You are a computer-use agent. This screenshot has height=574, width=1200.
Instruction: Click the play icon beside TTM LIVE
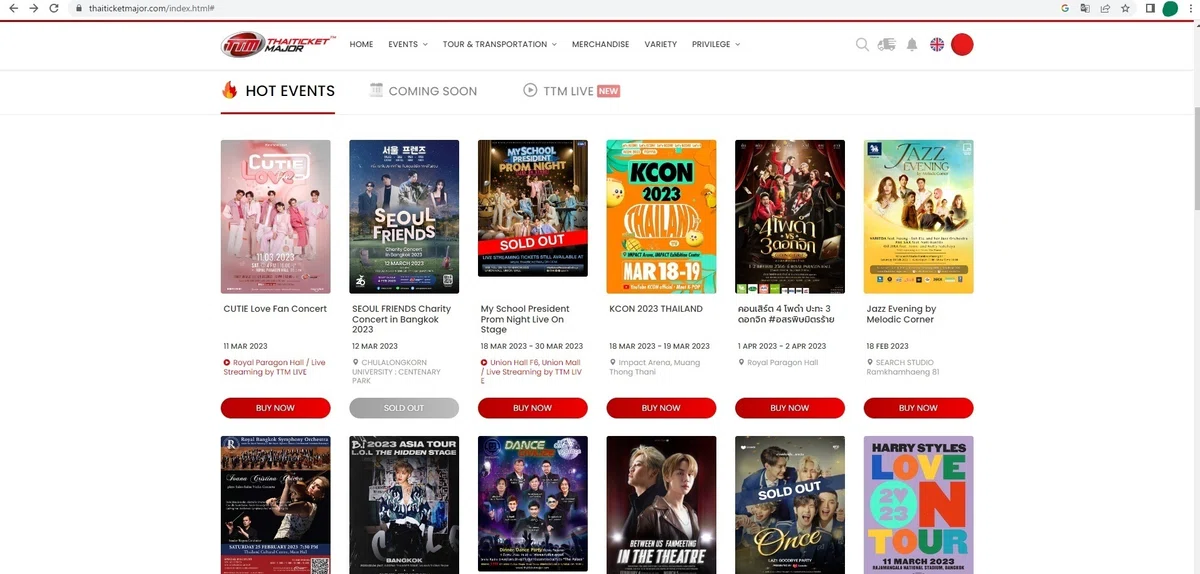click(x=530, y=90)
